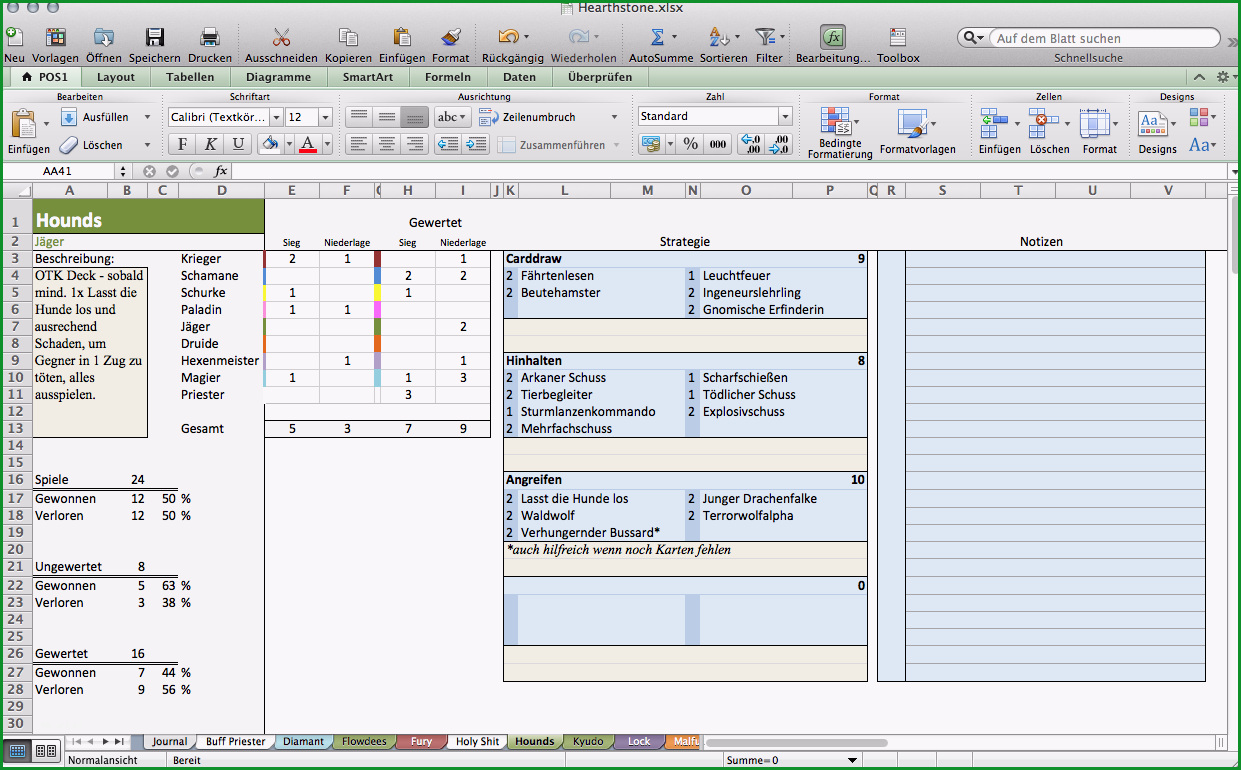Toggle right text alignment
Viewport: 1241px width, 770px height.
(414, 144)
